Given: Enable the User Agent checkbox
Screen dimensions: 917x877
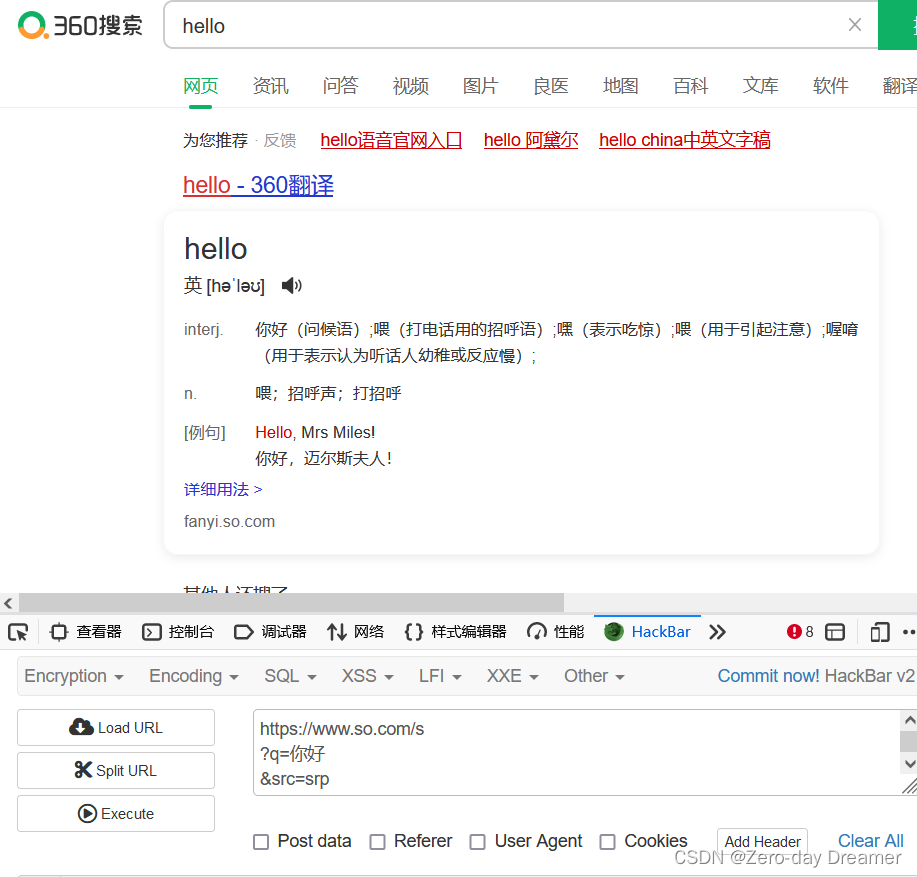Looking at the screenshot, I should [x=478, y=842].
